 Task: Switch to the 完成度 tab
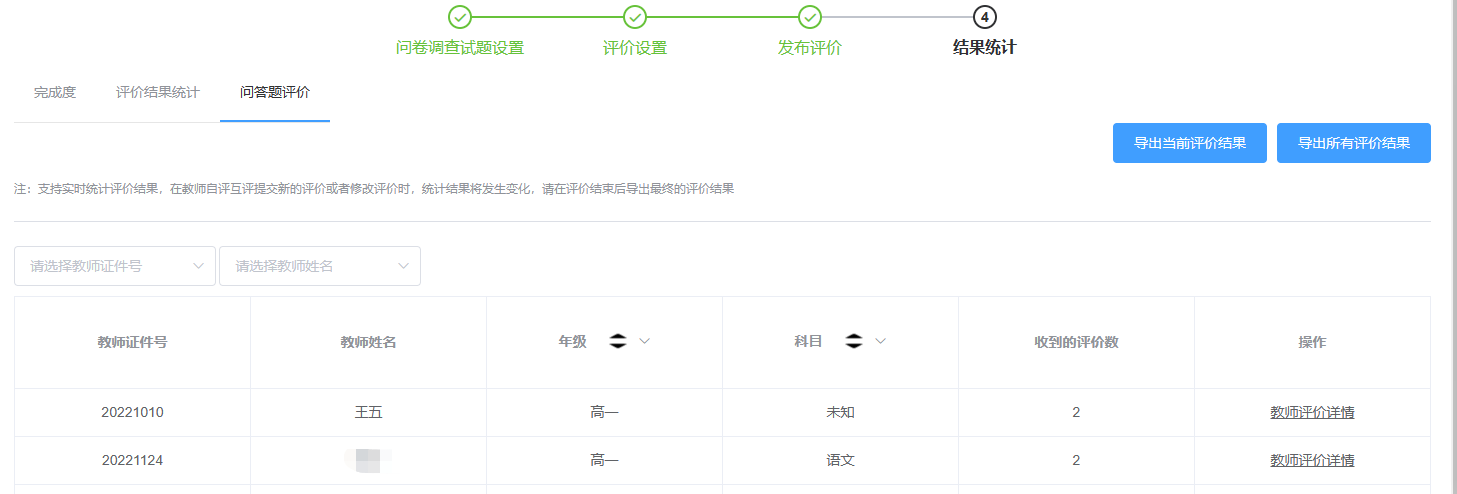[x=55, y=93]
